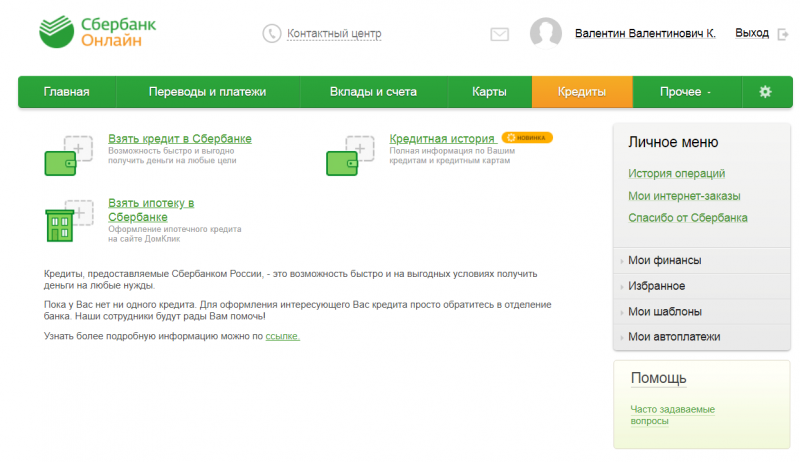Open Взять кредит в Сбербанке link

(180, 139)
